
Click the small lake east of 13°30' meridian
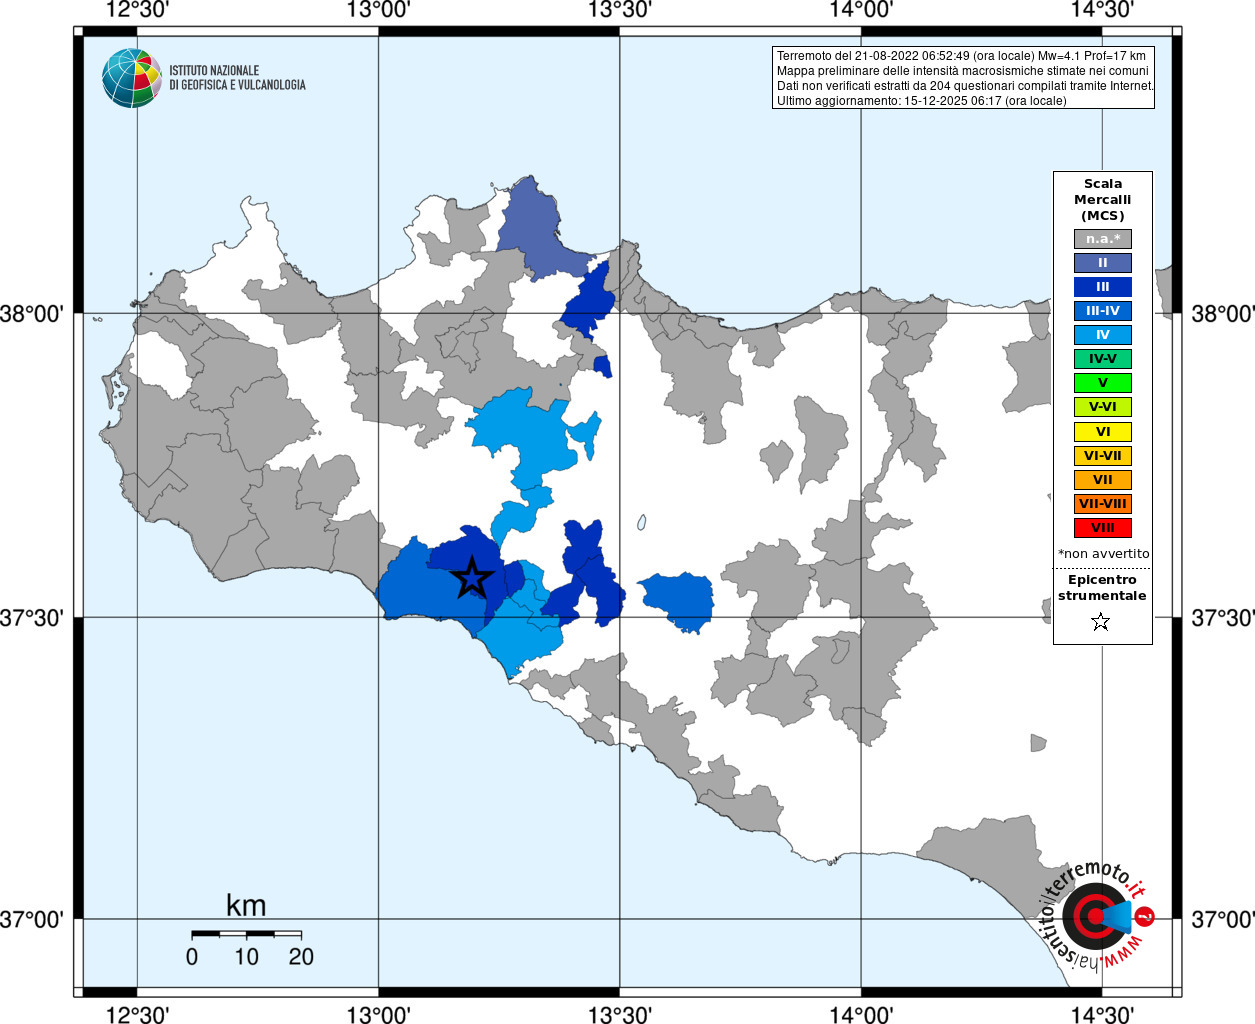(x=641, y=522)
